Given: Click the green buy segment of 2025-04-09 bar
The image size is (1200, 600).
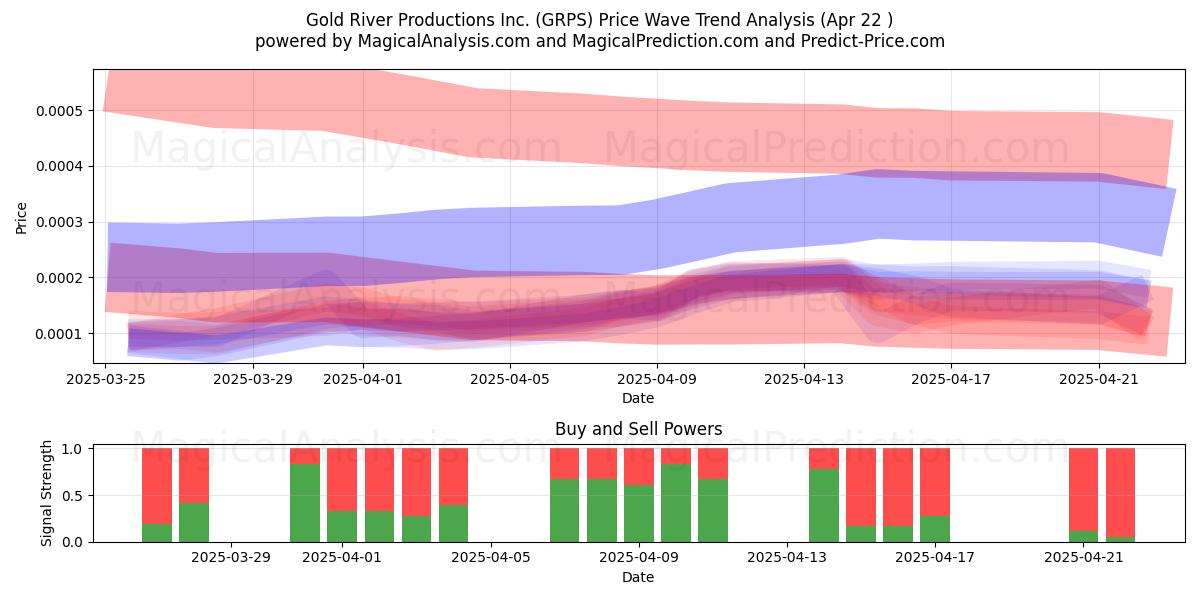Looking at the screenshot, I should coord(639,514).
